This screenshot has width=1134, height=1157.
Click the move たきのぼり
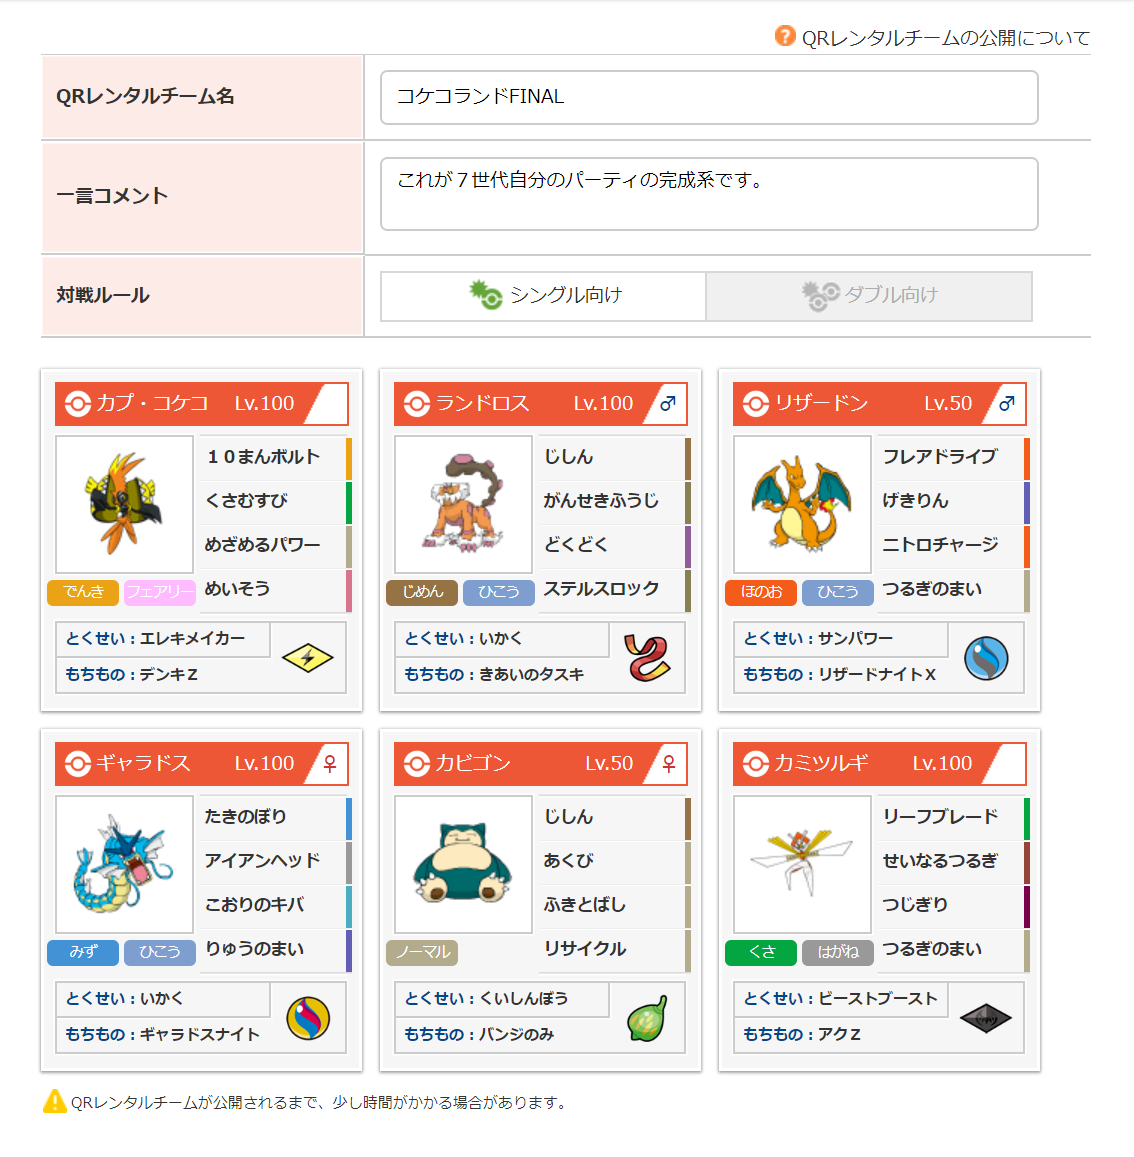(x=246, y=817)
